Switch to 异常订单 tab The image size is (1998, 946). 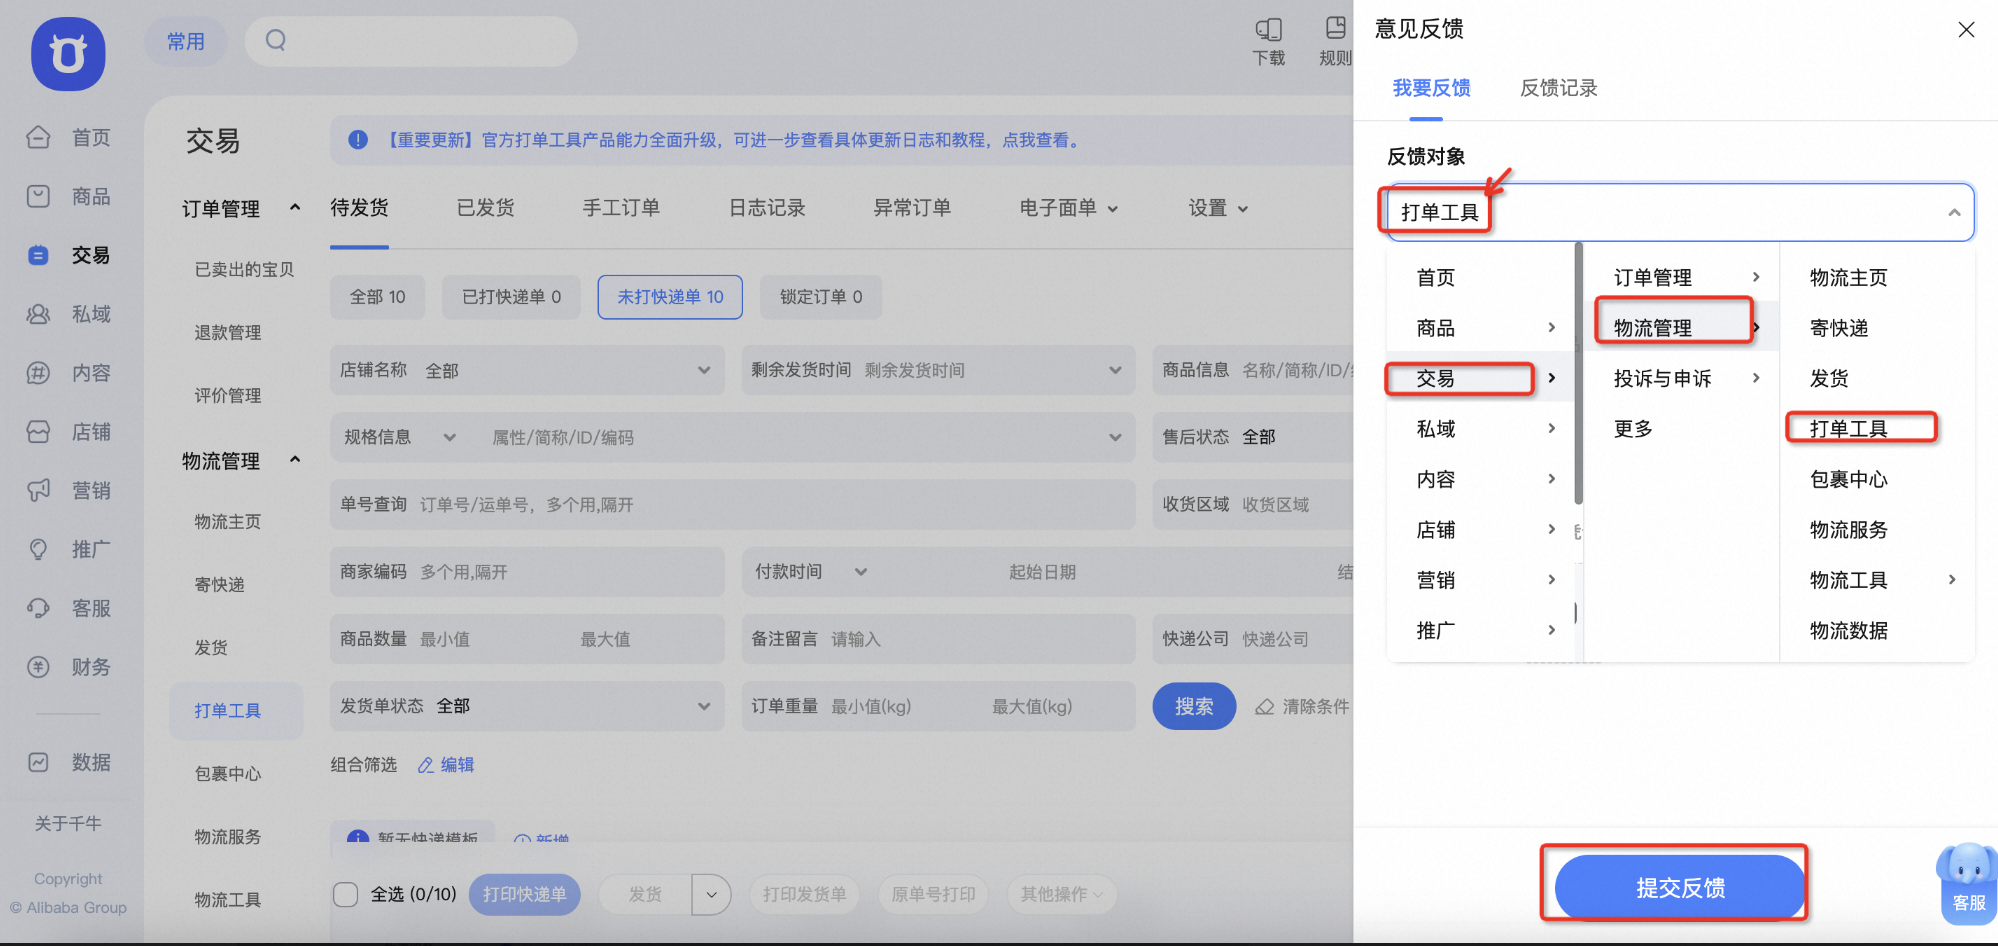pyautogui.click(x=912, y=208)
